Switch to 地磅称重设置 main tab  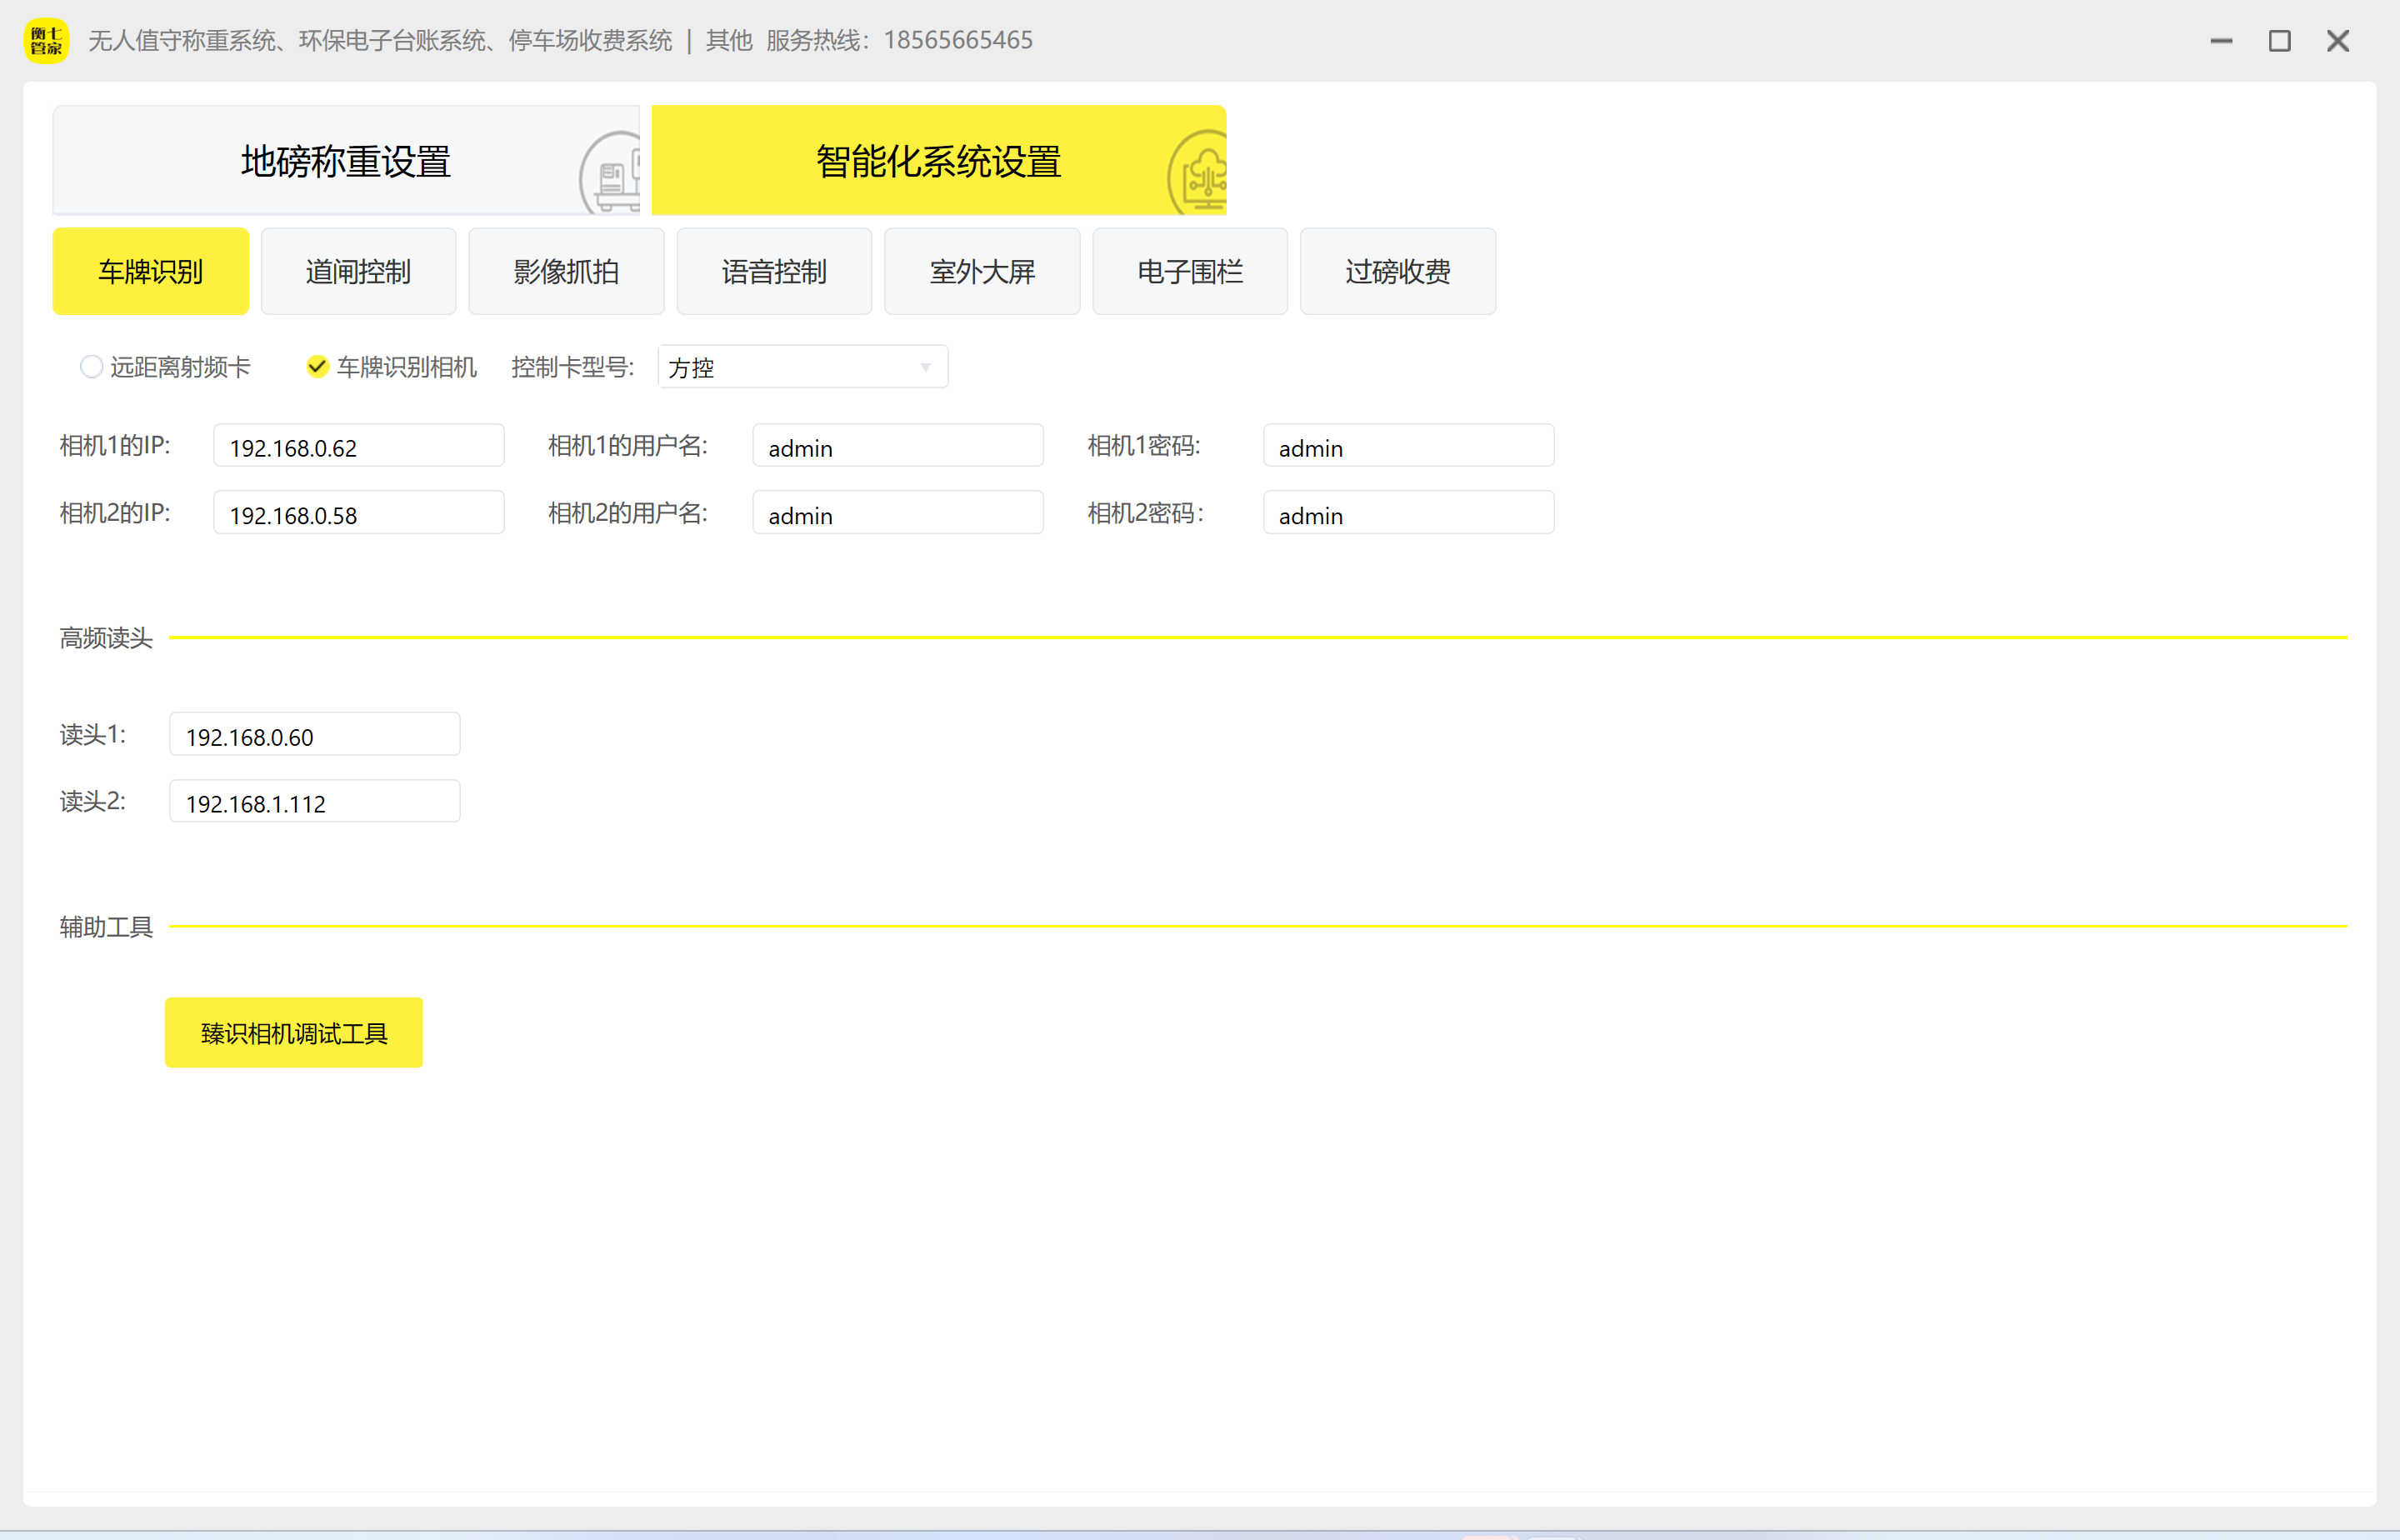pos(345,161)
